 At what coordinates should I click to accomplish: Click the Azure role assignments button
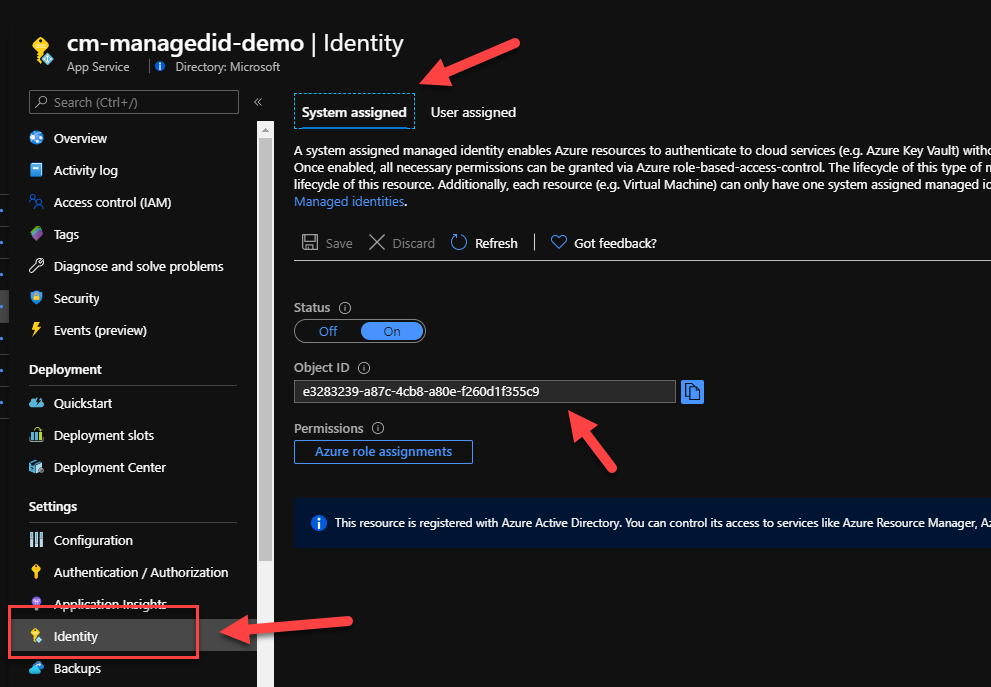tap(383, 452)
